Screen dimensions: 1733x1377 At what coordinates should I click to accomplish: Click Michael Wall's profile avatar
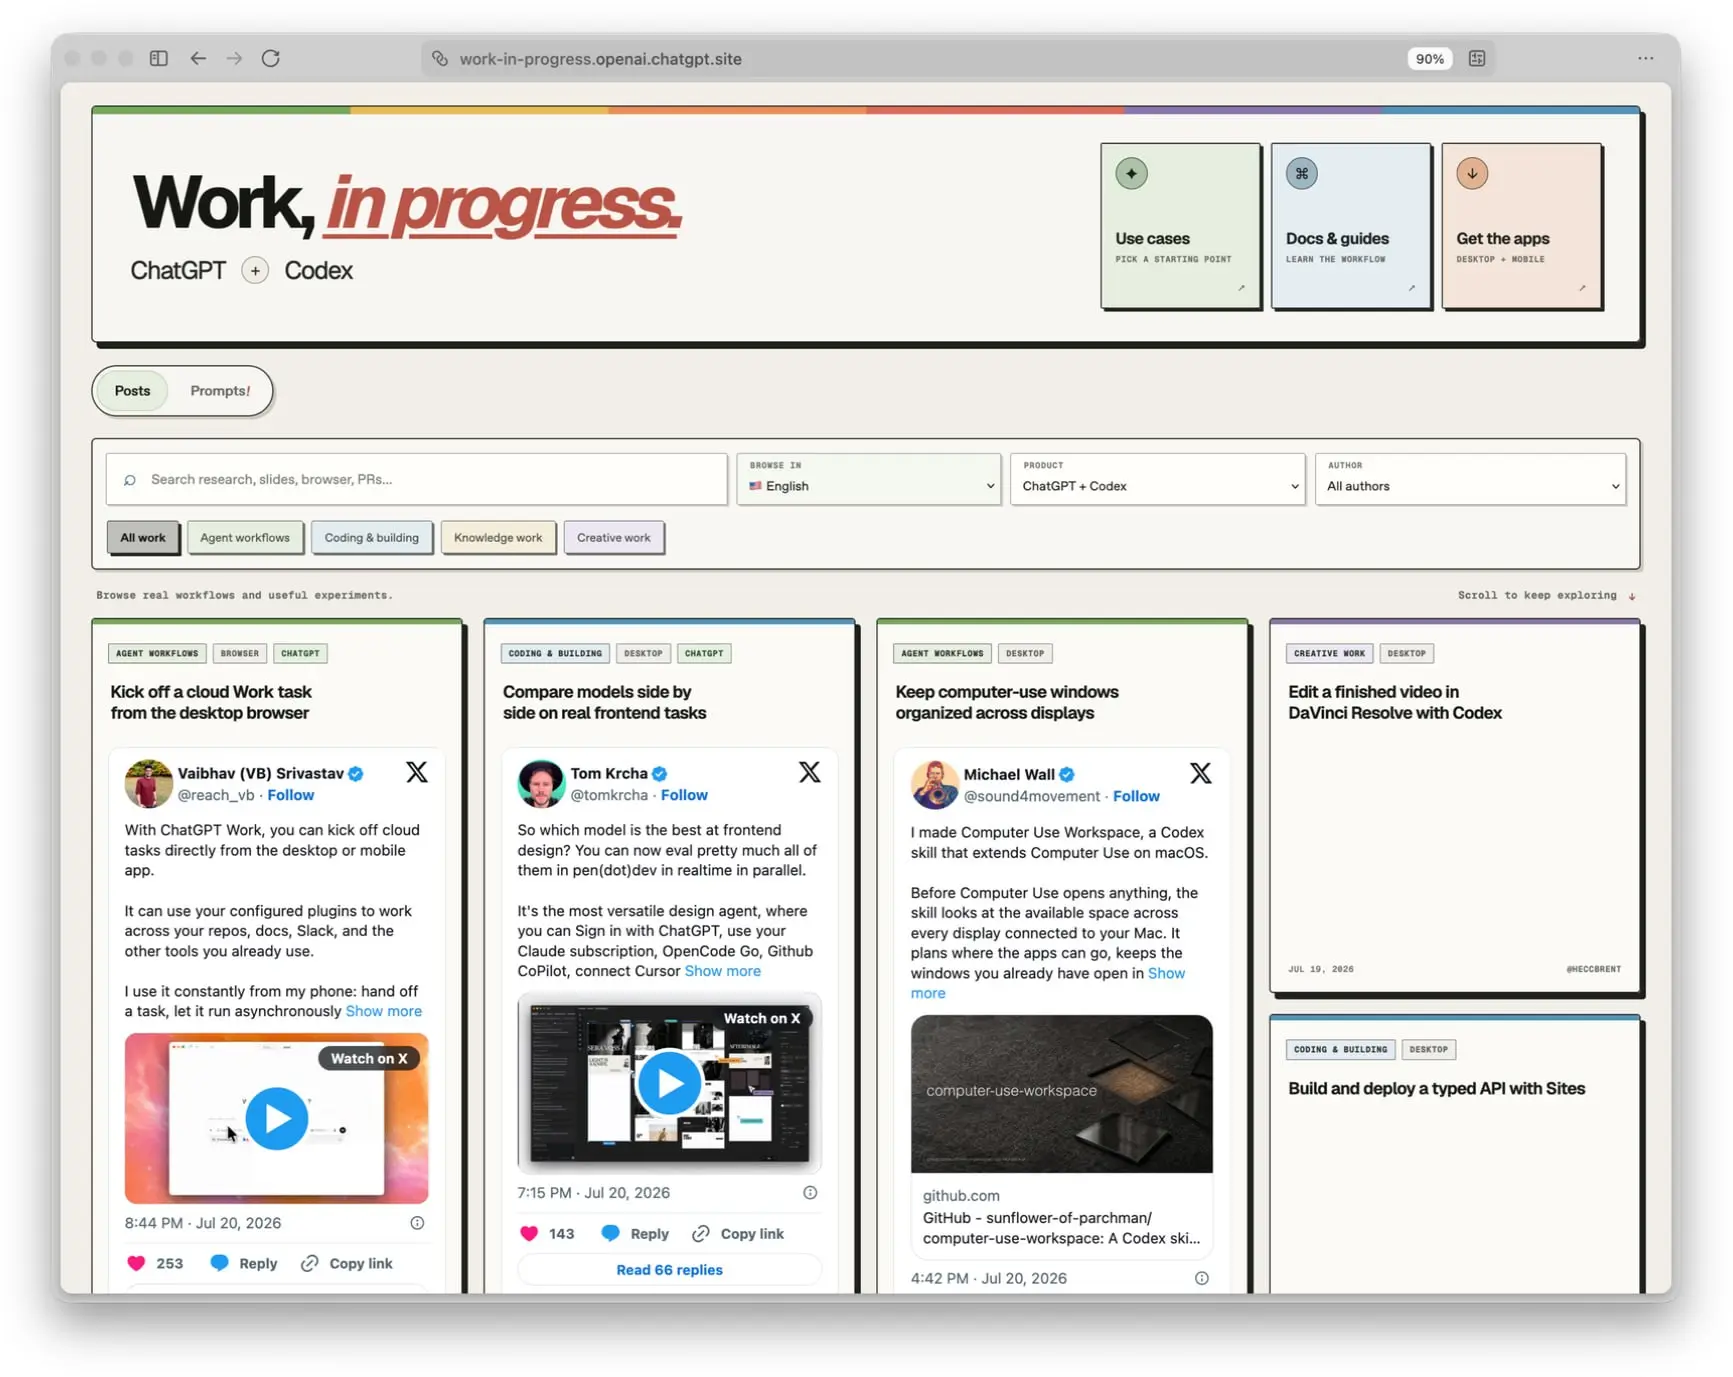click(935, 784)
